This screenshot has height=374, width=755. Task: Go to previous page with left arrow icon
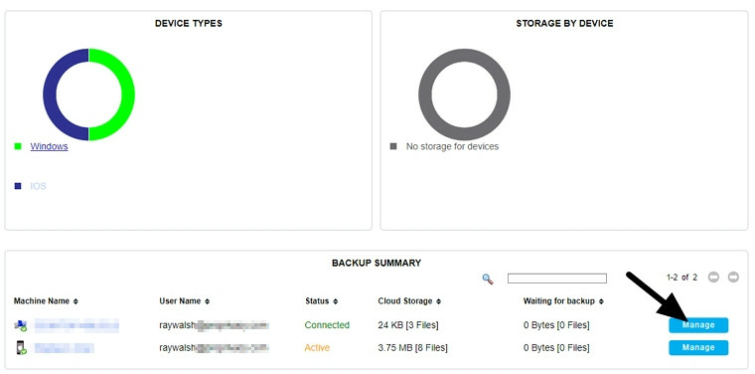714,277
